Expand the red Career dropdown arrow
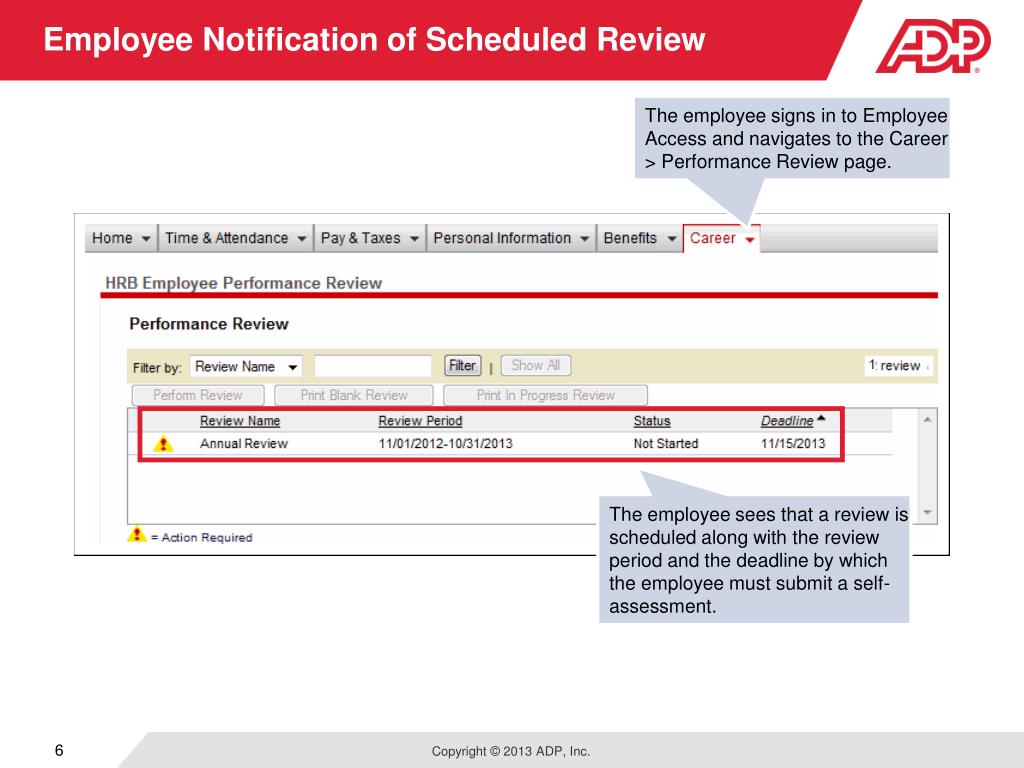 click(750, 240)
